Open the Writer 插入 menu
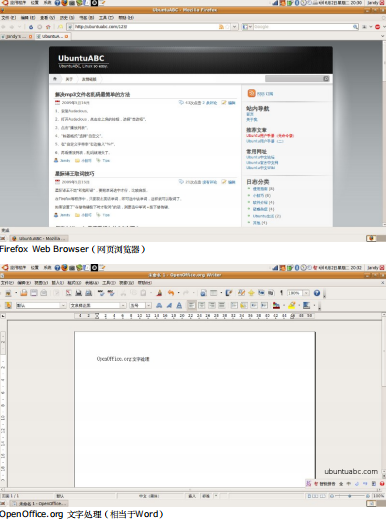 [x=58, y=283]
